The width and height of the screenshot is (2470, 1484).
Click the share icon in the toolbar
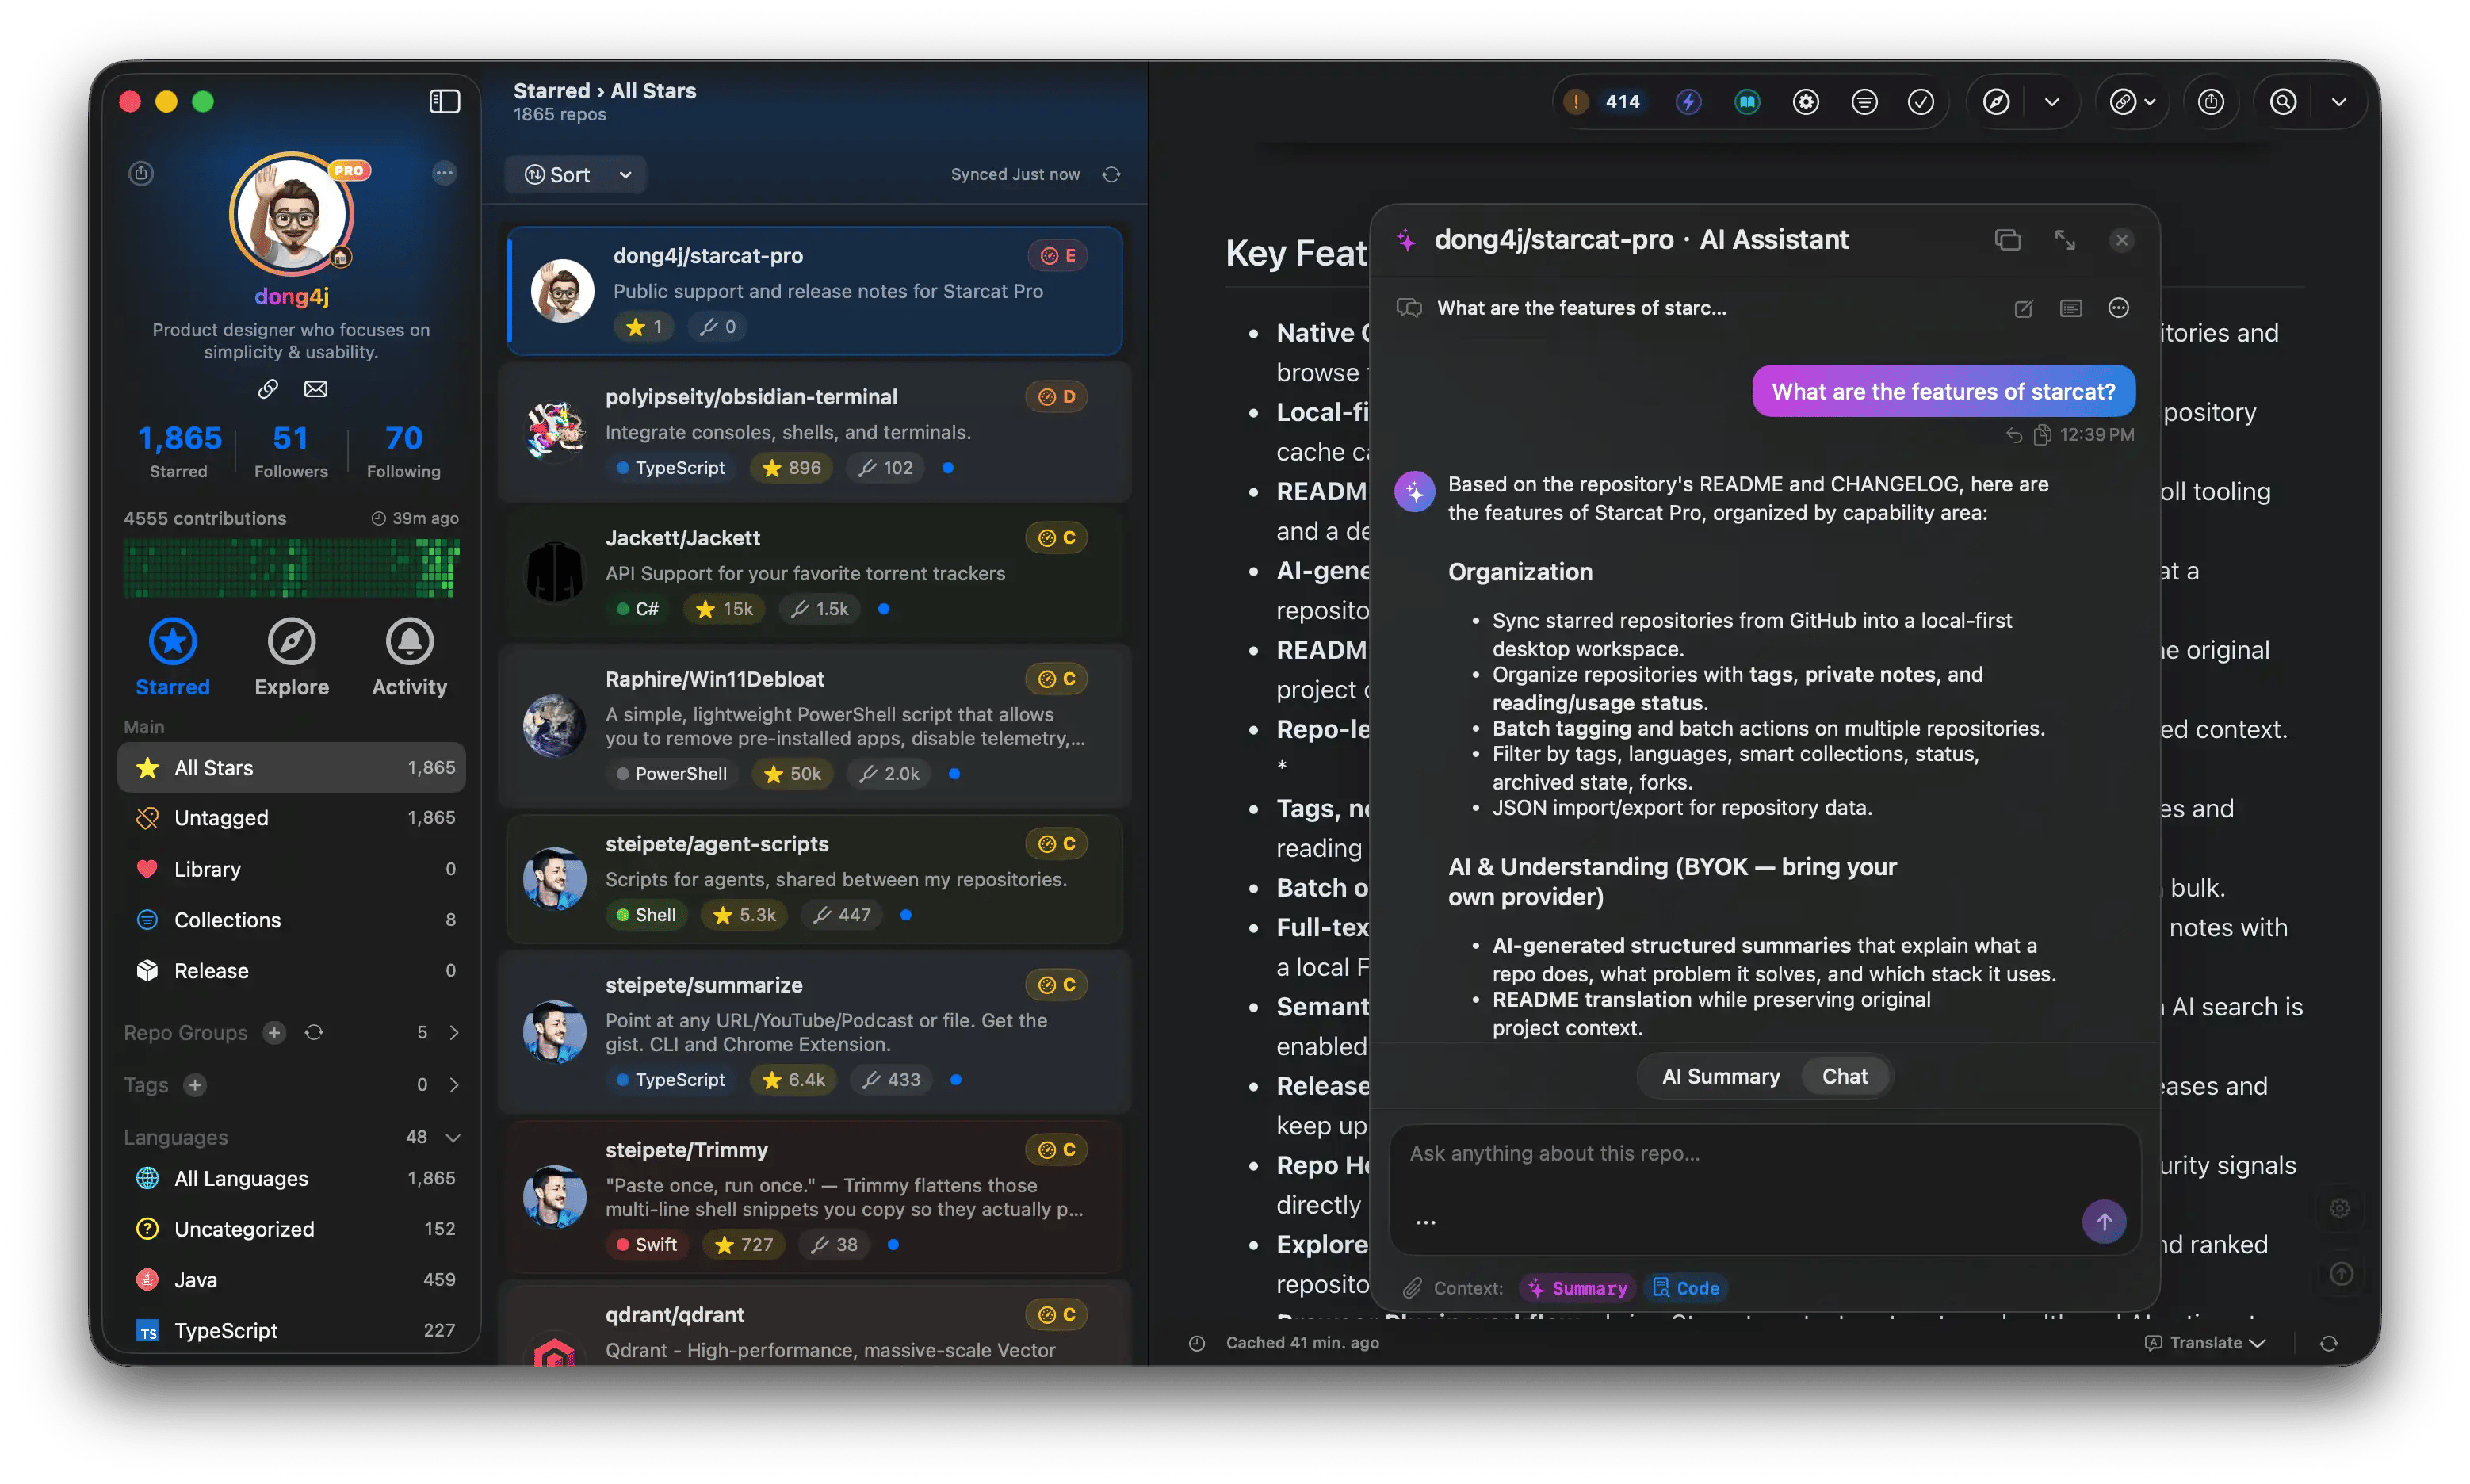pyautogui.click(x=2211, y=101)
